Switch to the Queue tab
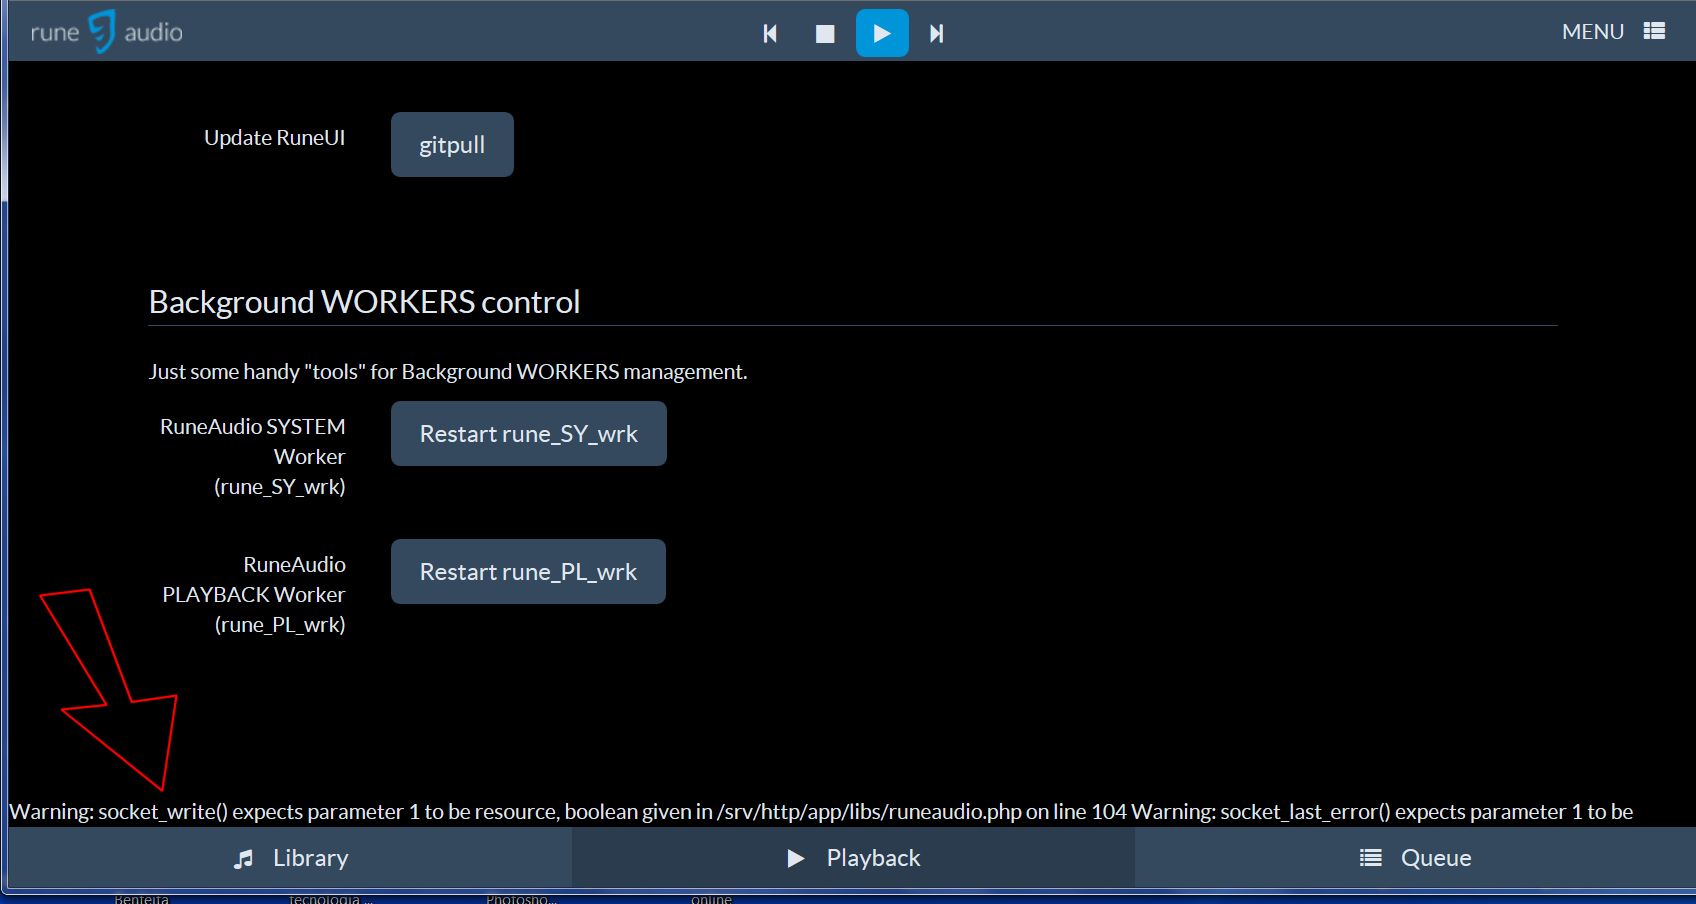Viewport: 1696px width, 904px height. click(x=1415, y=858)
